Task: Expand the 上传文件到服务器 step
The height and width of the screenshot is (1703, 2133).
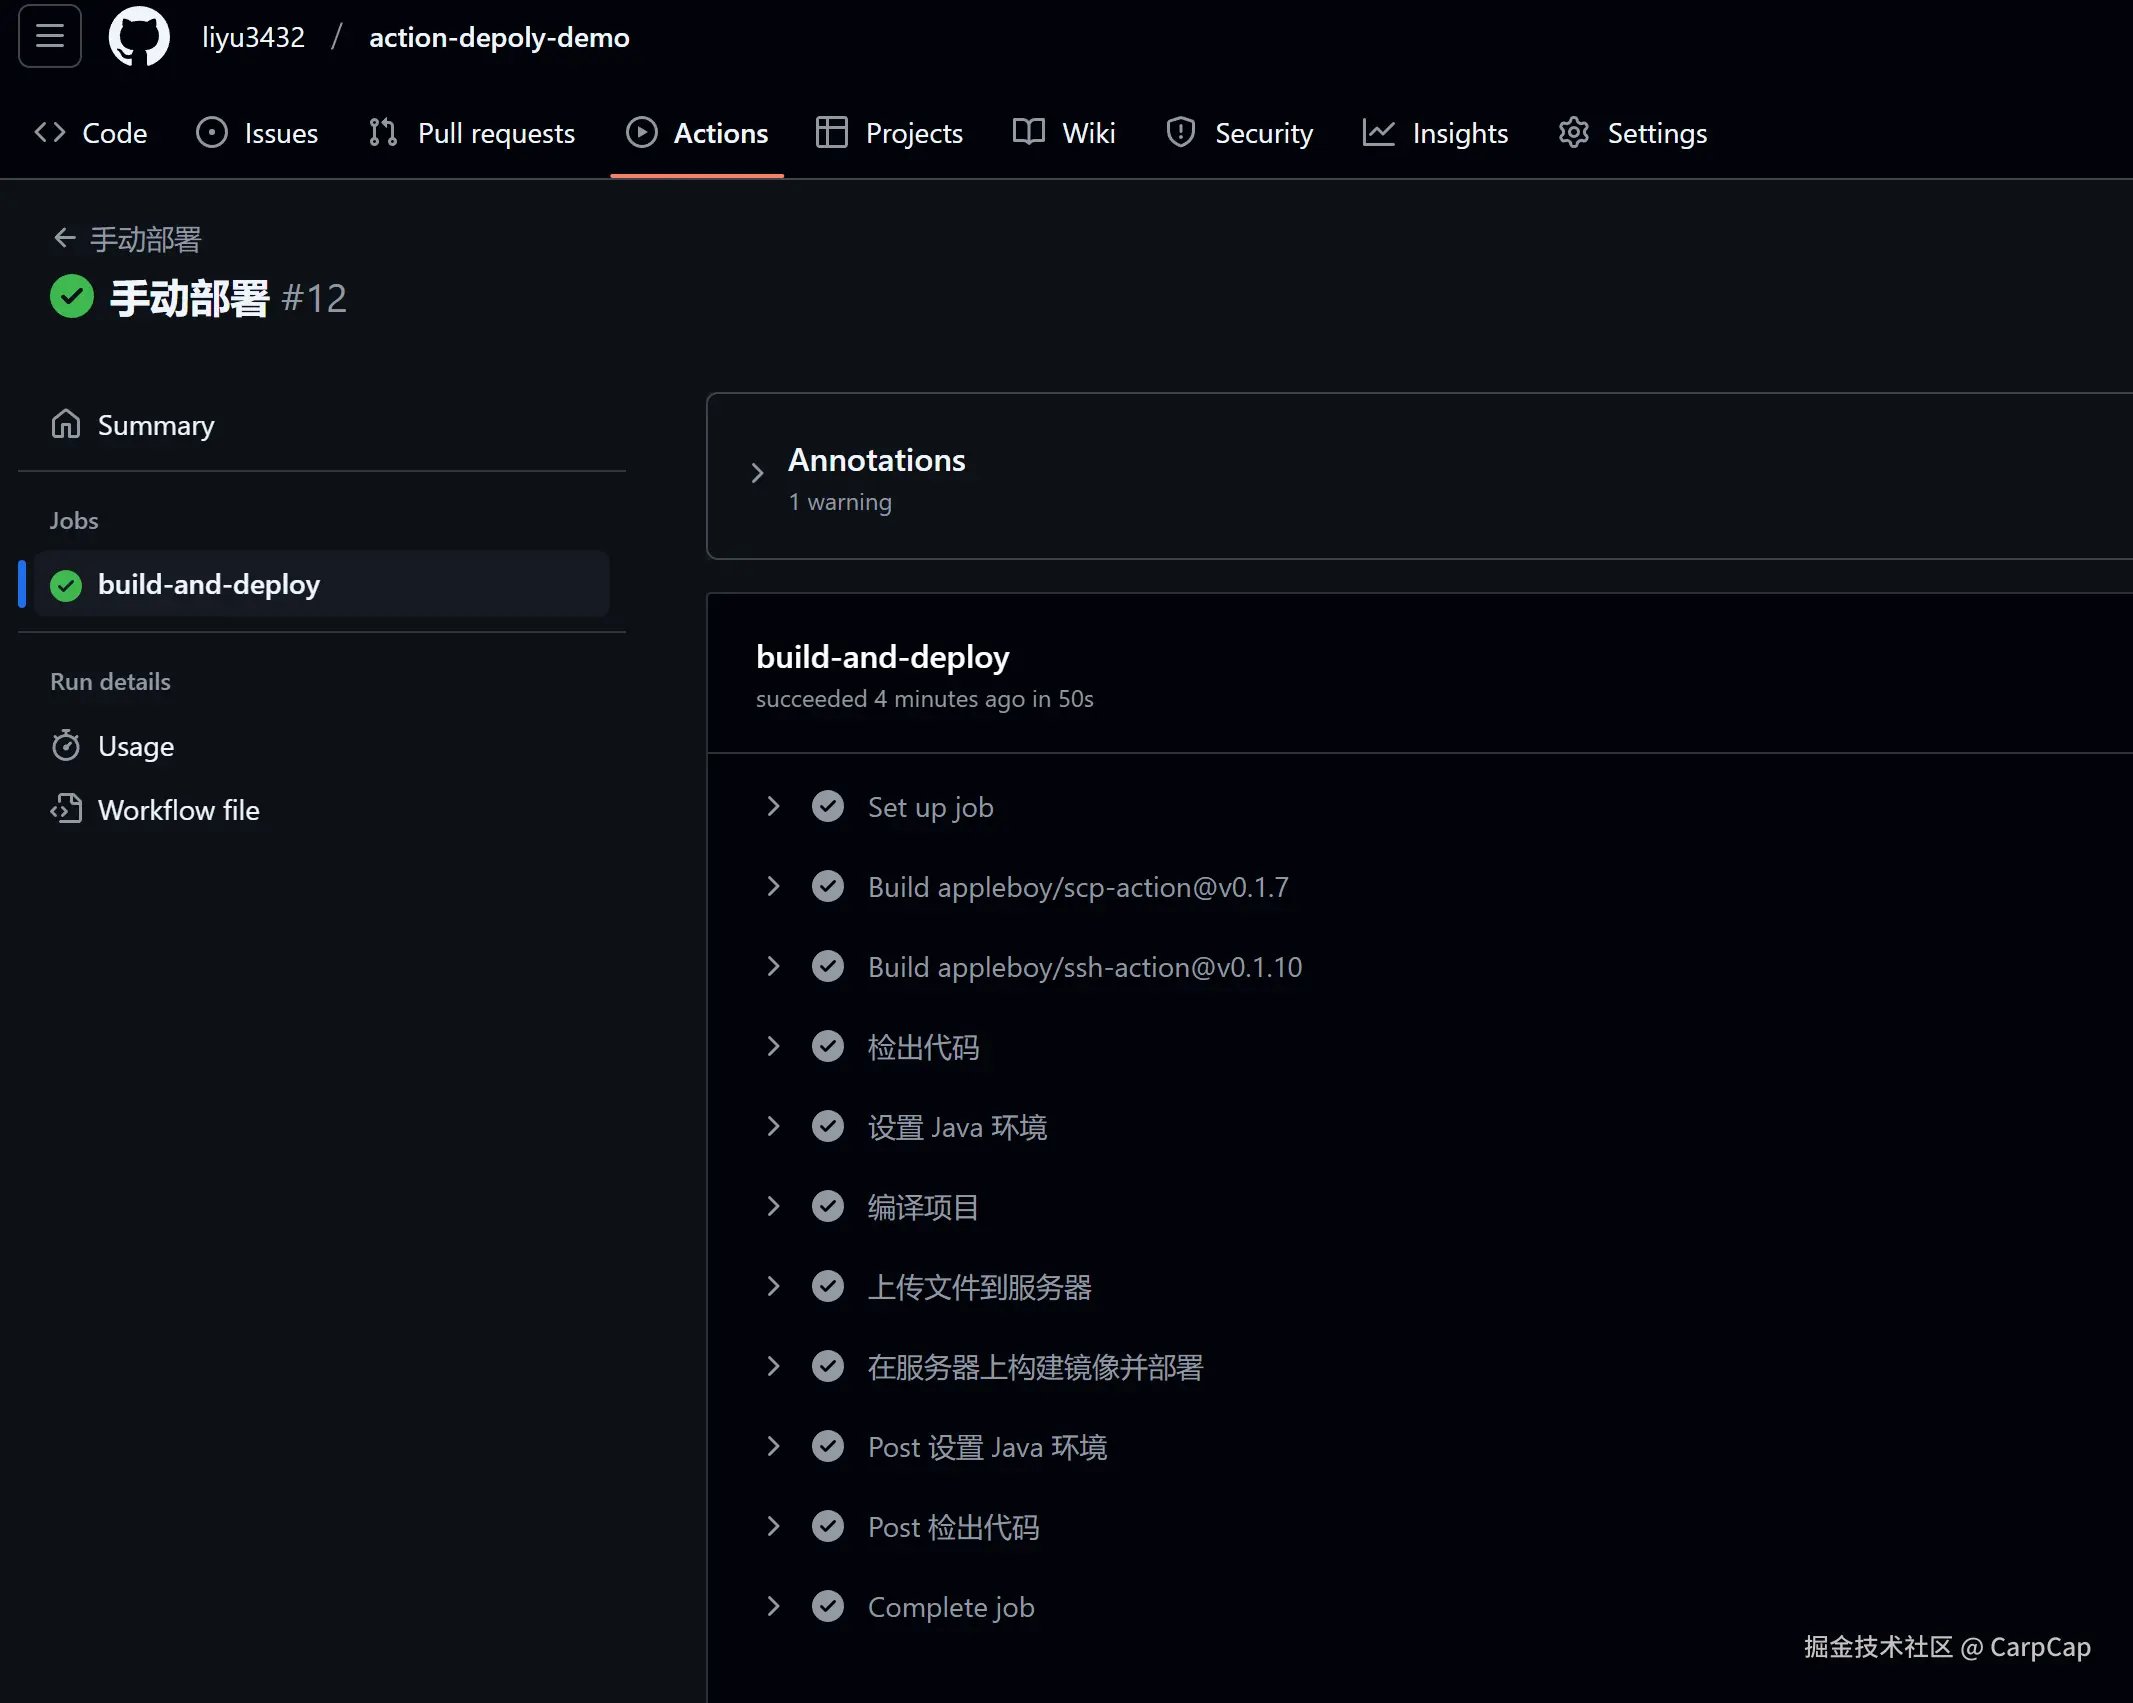Action: (773, 1286)
